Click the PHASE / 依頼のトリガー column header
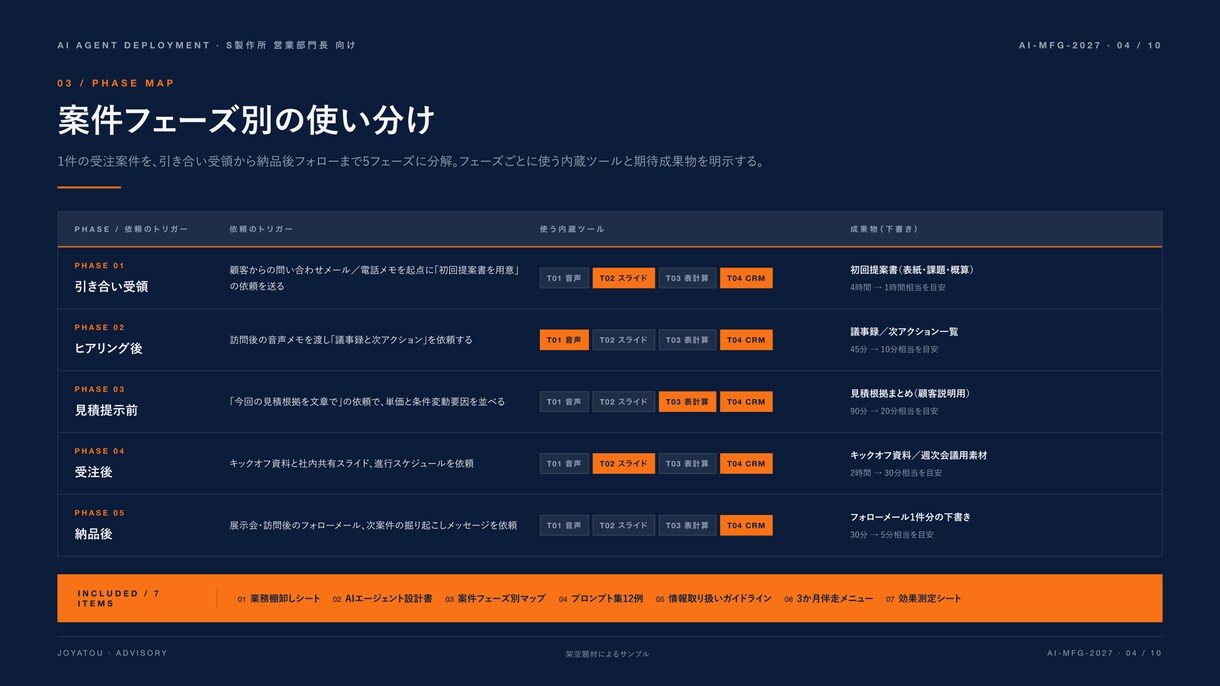This screenshot has width=1220, height=686. pyautogui.click(x=131, y=230)
